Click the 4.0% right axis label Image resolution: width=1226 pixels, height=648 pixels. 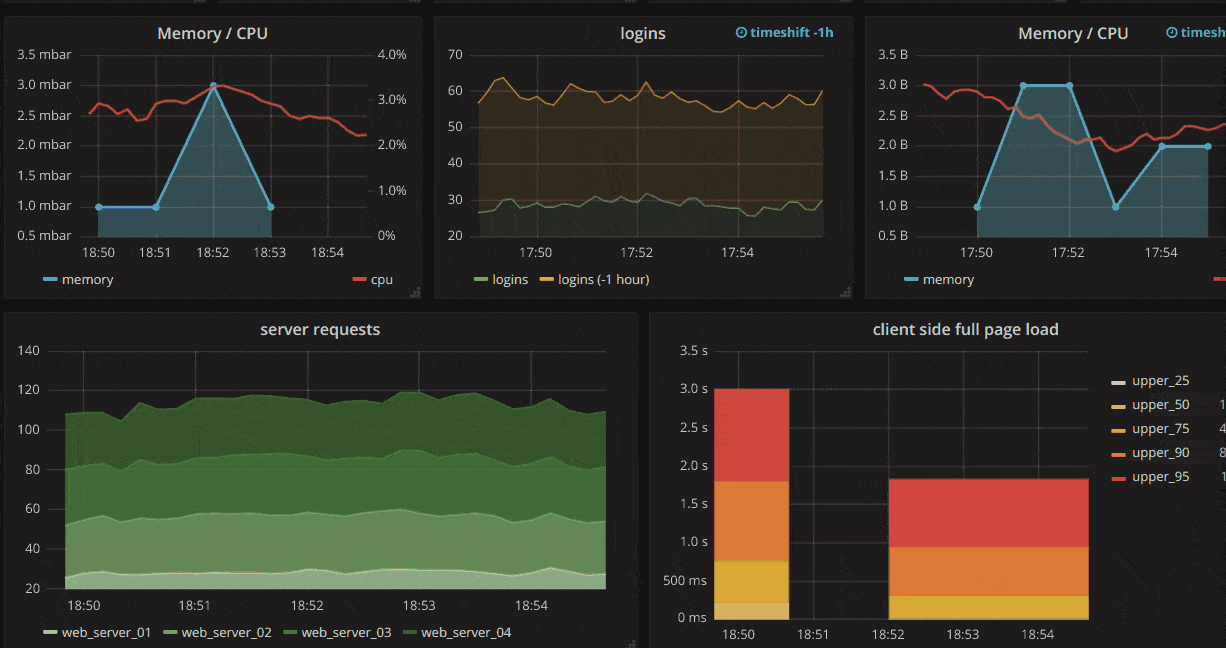click(391, 54)
